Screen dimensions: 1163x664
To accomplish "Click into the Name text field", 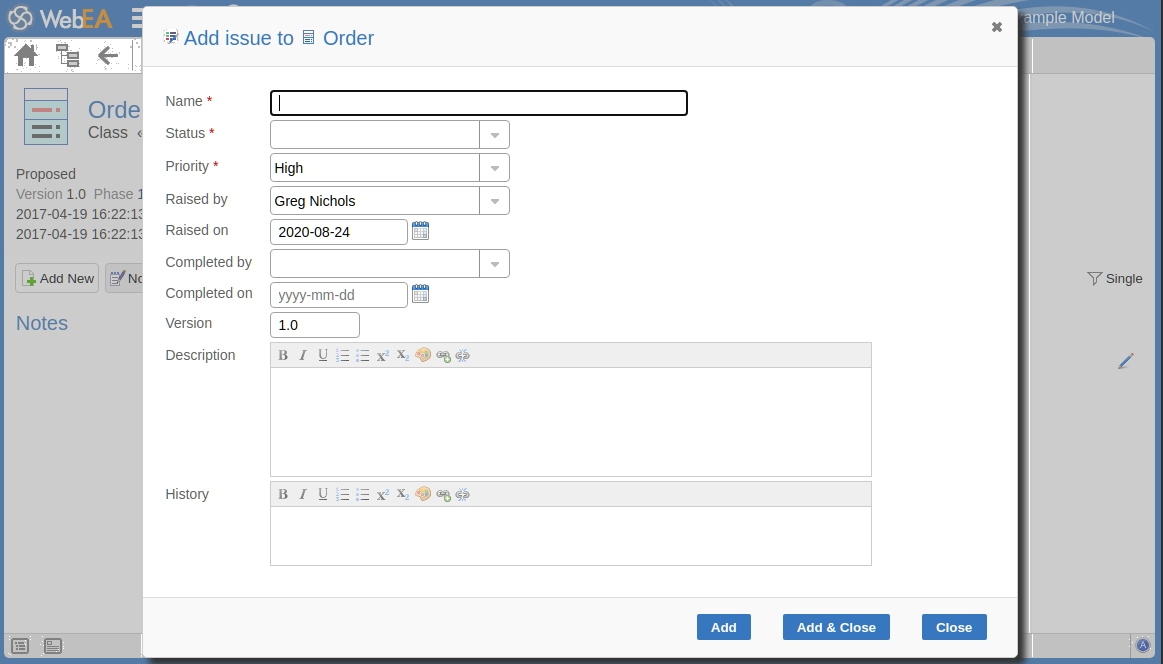I will point(478,103).
